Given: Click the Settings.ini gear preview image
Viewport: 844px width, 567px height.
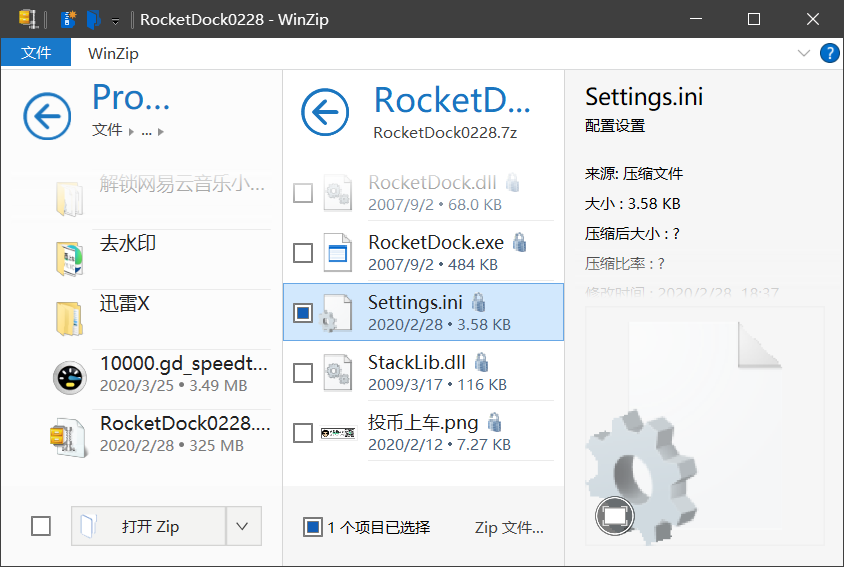Looking at the screenshot, I should coord(704,426).
